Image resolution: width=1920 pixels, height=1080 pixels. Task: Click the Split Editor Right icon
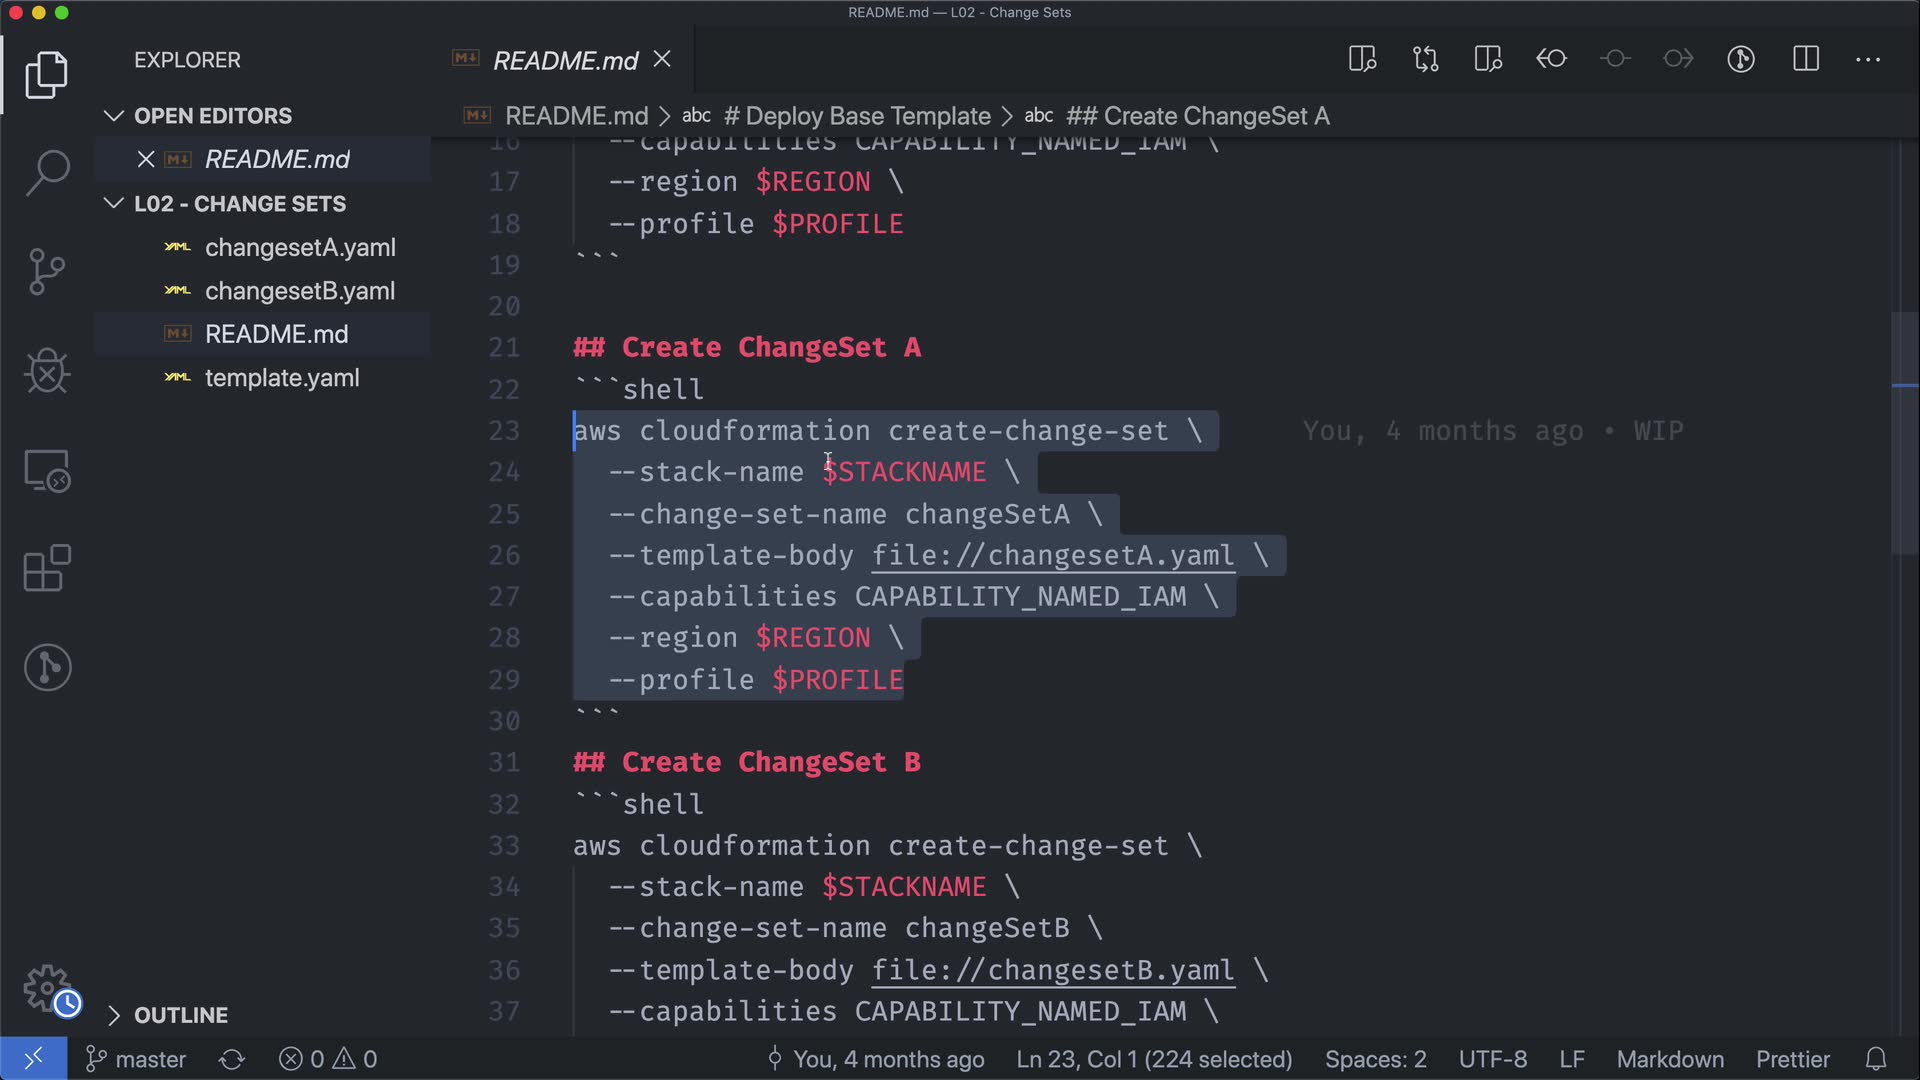click(1805, 59)
